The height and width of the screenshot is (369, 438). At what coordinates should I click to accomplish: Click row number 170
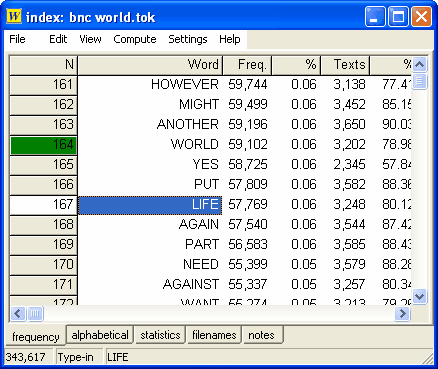[x=44, y=265]
